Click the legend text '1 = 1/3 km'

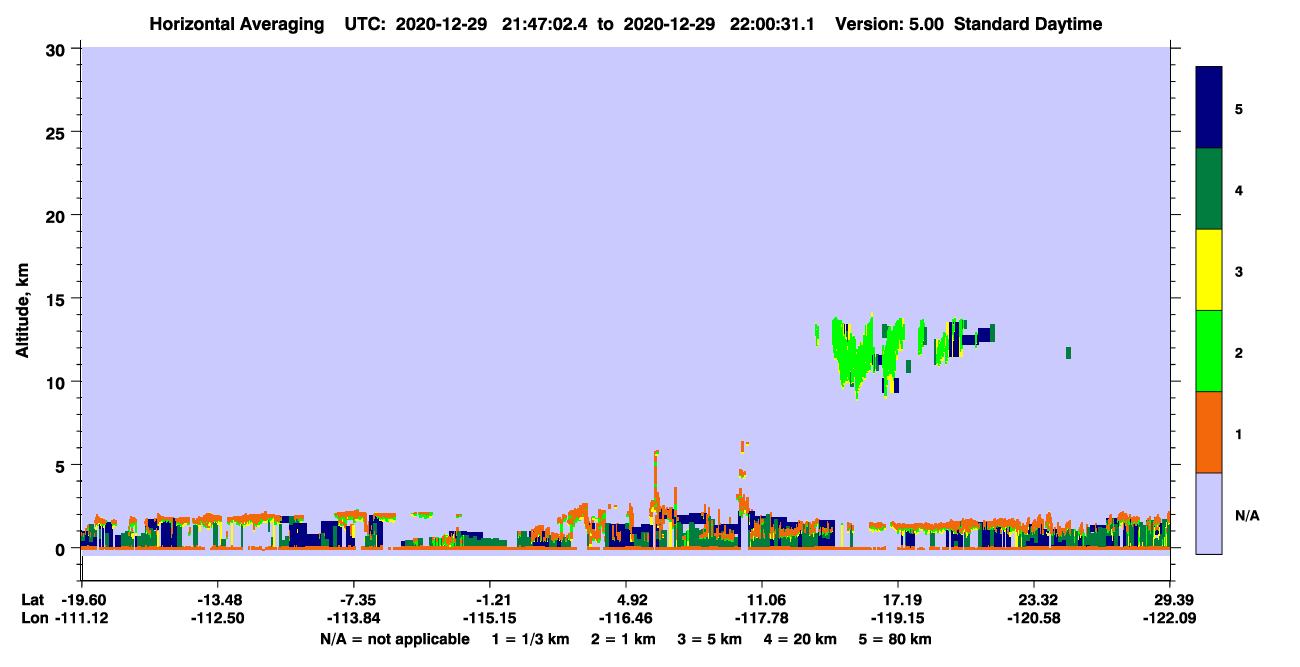[530, 639]
